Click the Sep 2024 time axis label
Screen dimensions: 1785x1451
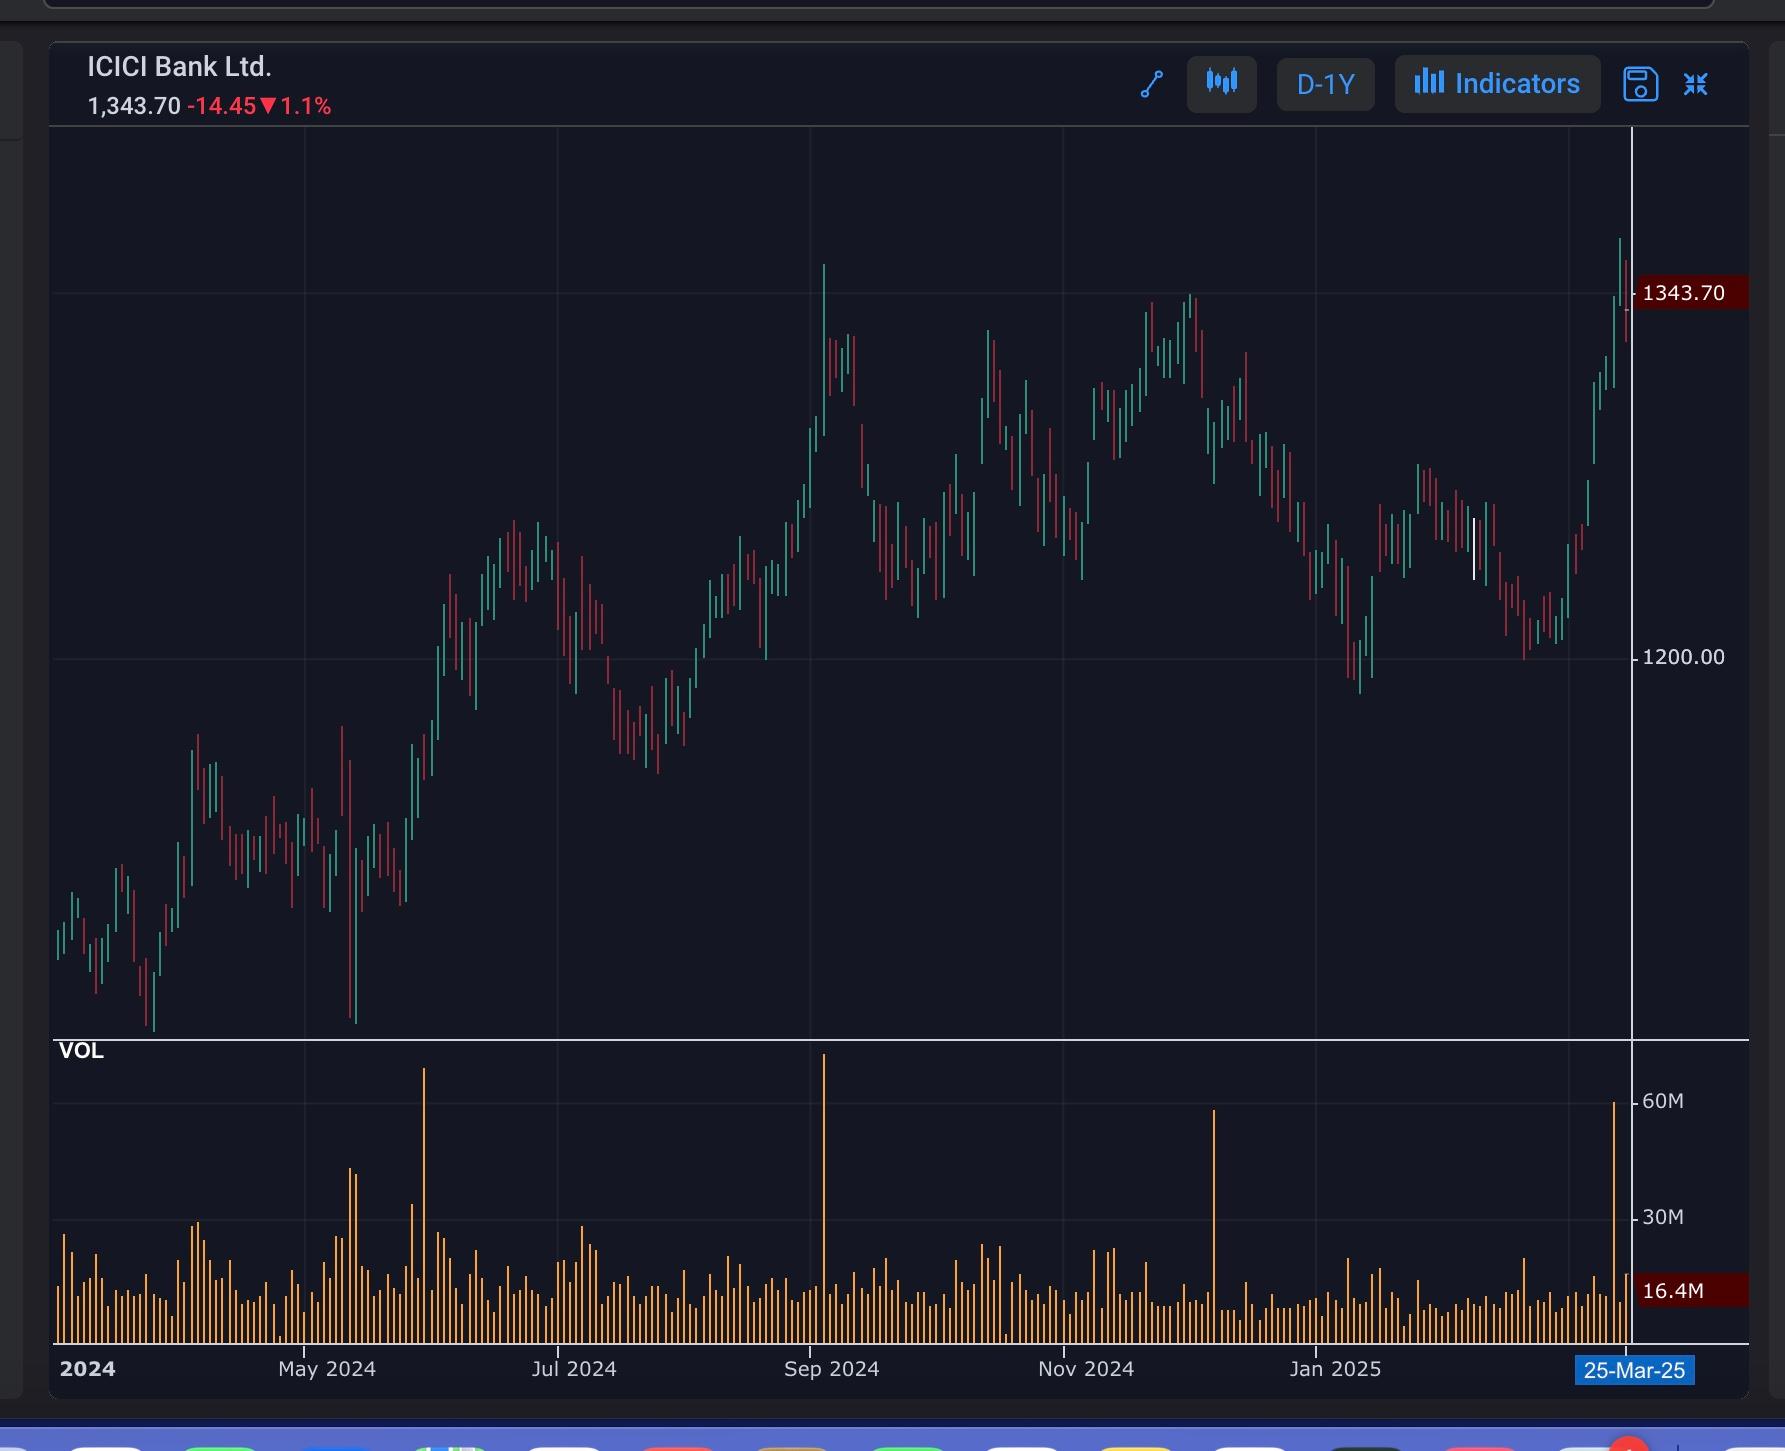pos(831,1369)
